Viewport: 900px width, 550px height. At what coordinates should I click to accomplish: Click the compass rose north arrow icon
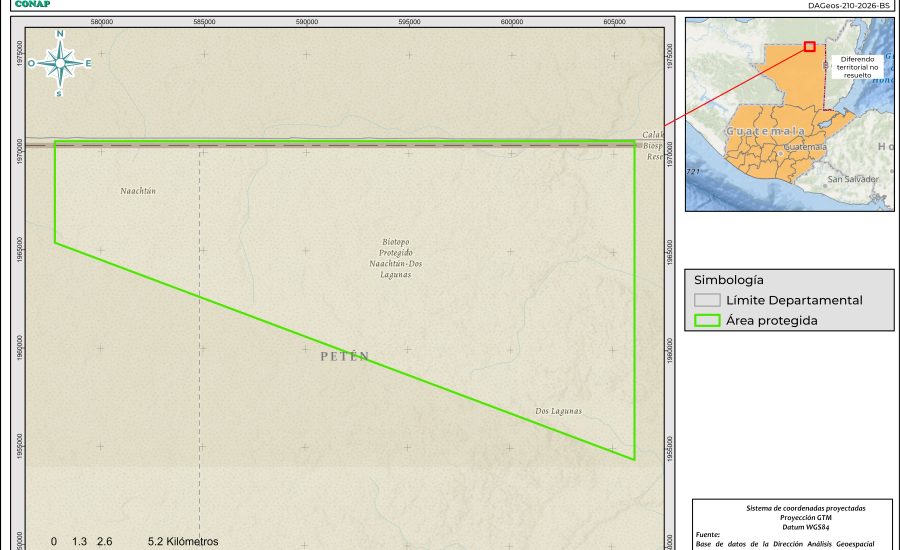(60, 63)
